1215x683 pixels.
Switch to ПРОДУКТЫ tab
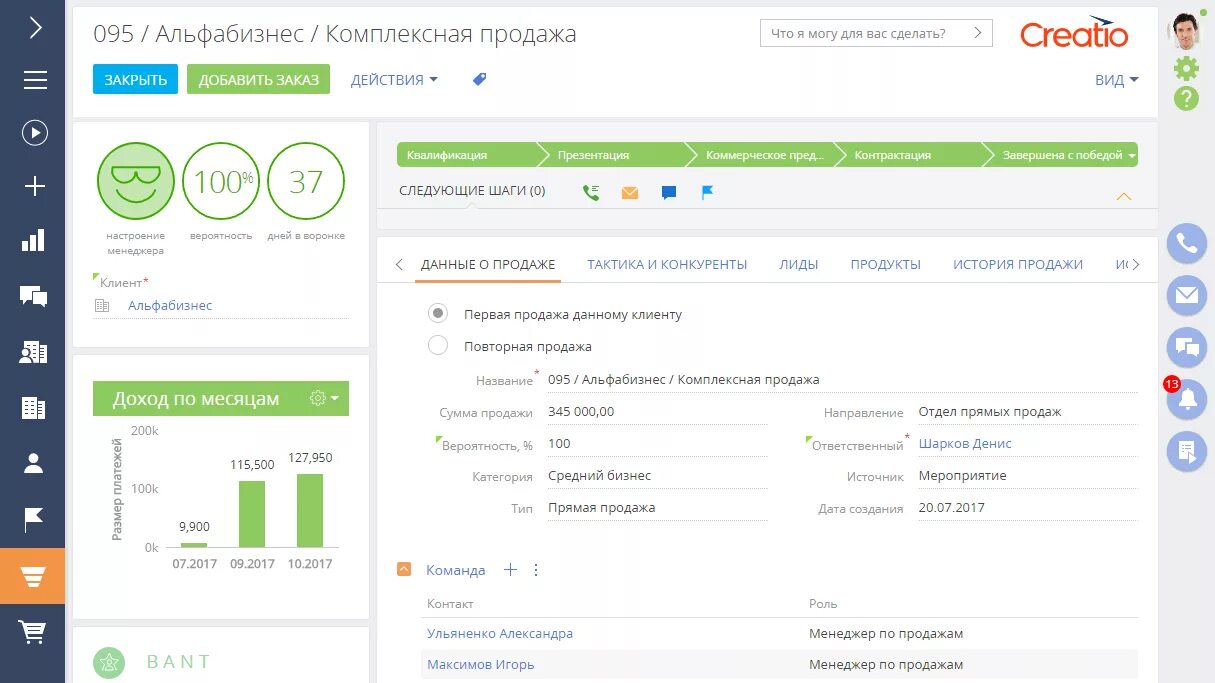886,265
